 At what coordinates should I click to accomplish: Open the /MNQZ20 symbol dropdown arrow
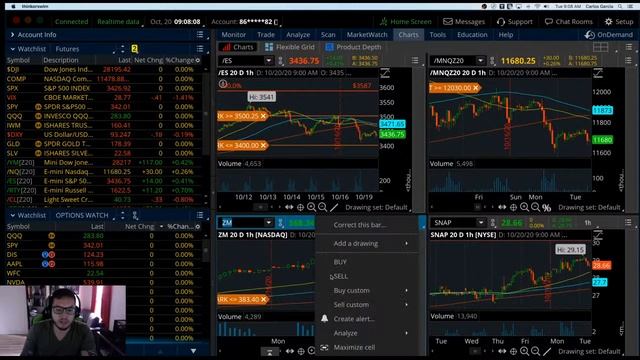[x=481, y=60]
